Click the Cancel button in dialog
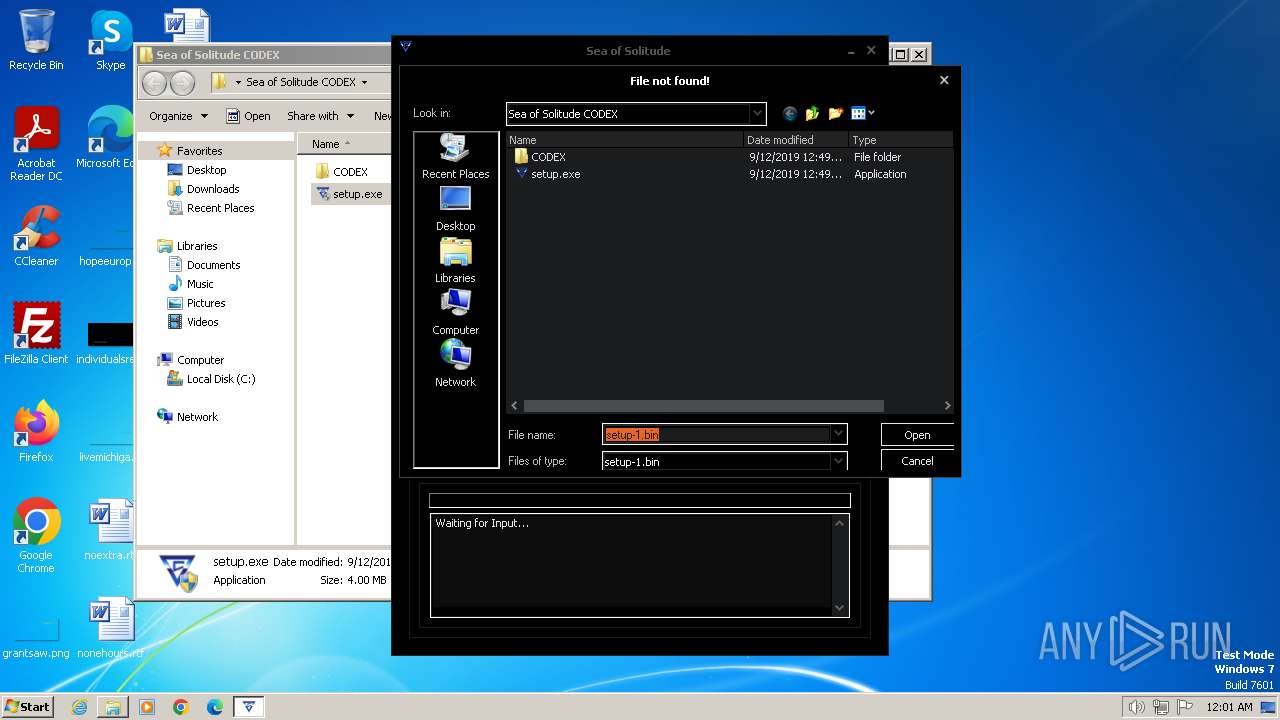This screenshot has width=1280, height=720. click(917, 461)
